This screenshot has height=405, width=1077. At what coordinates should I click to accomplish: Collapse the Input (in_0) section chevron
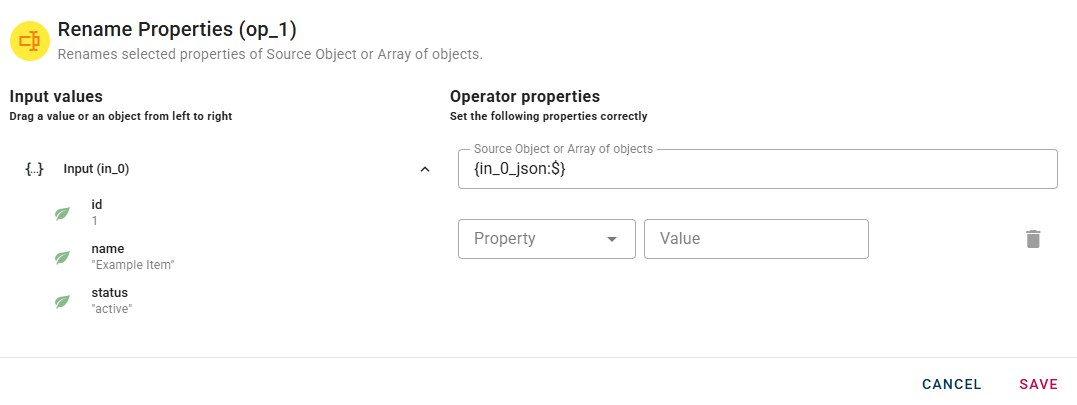(425, 169)
